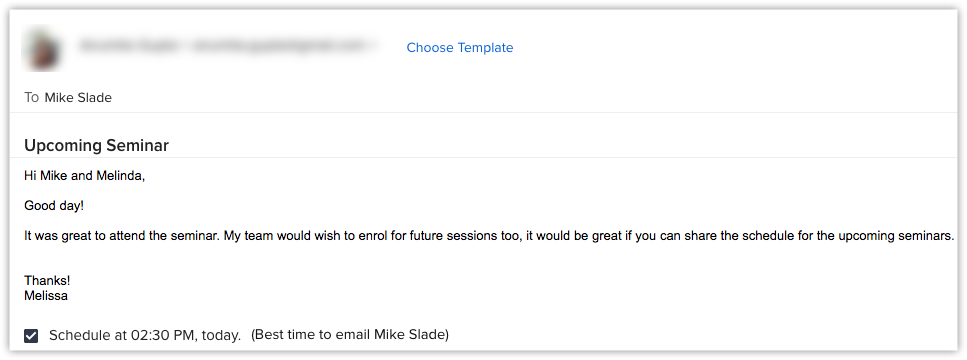Viewport: 967px width, 360px height.
Task: Click the Best time to email note
Action: coord(350,335)
